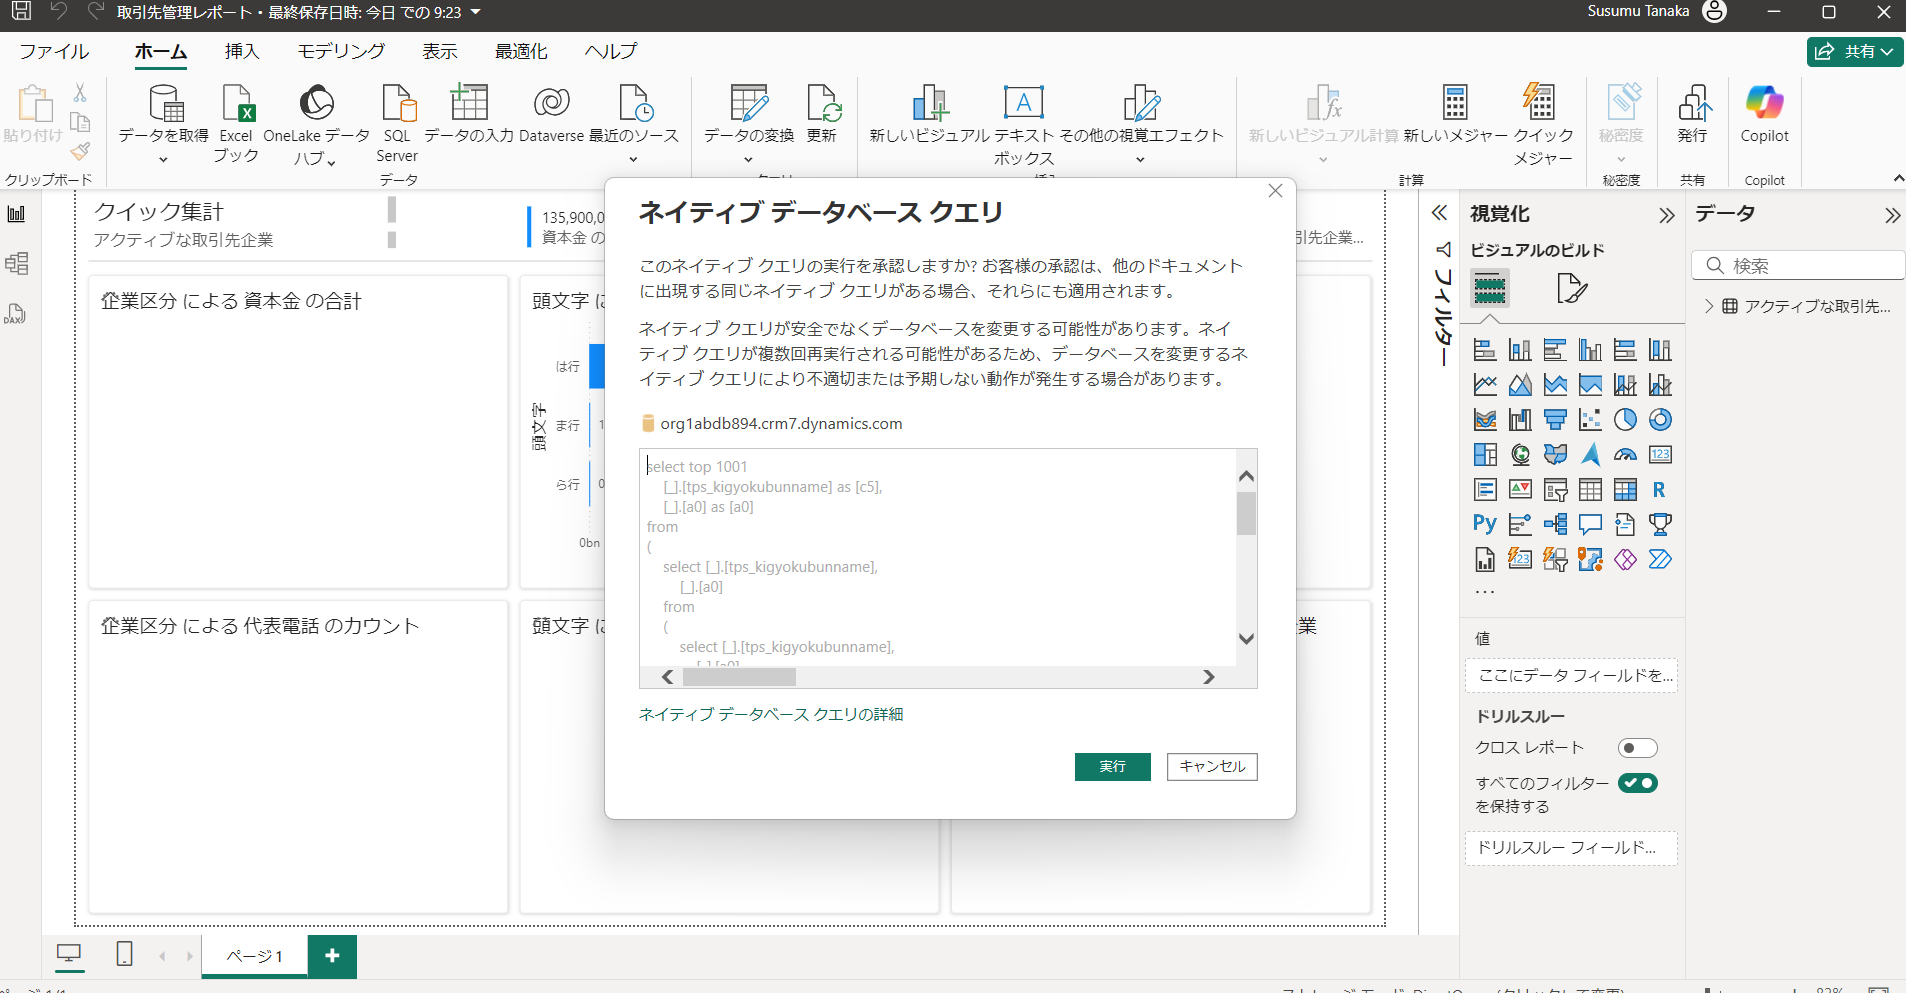Select the line chart visual
This screenshot has width=1906, height=993.
pyautogui.click(x=1485, y=385)
